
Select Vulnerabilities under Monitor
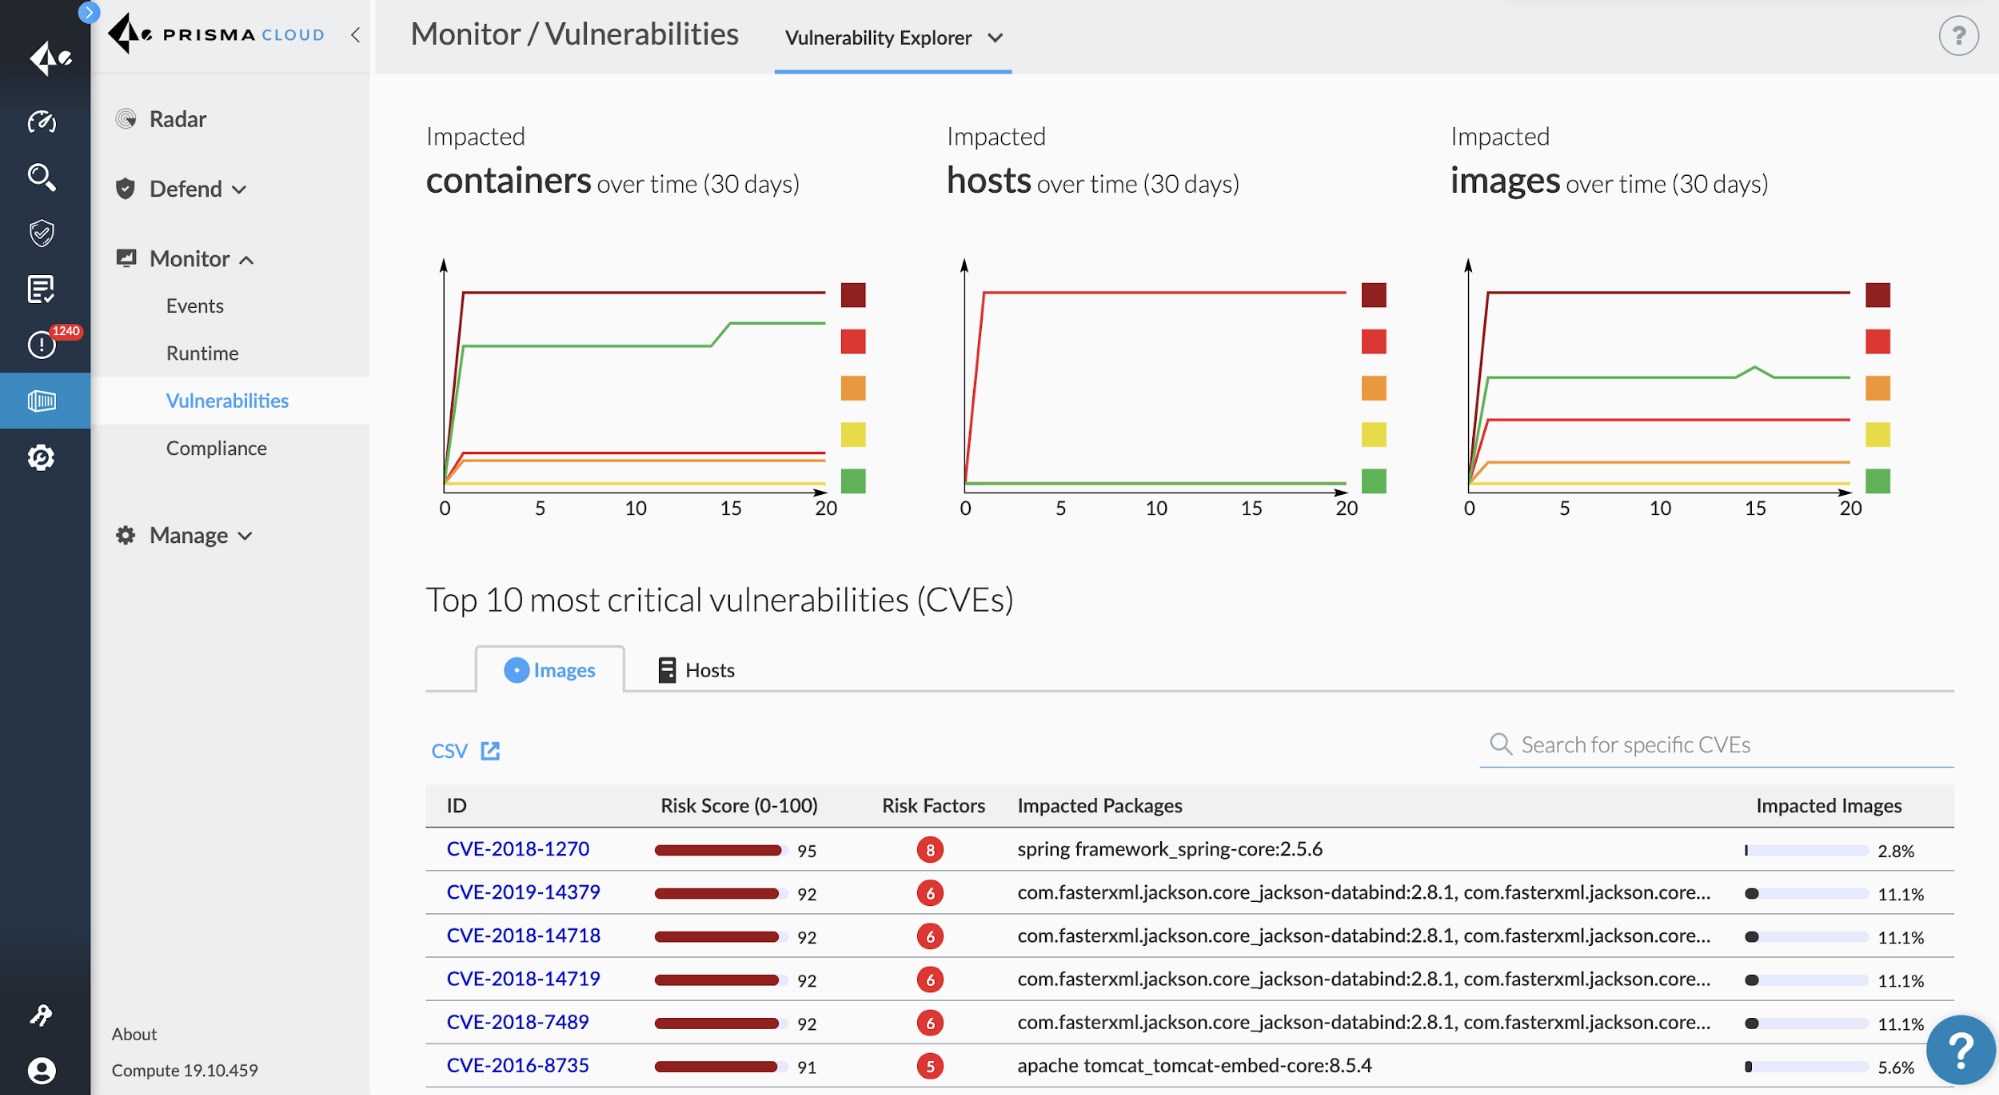pyautogui.click(x=227, y=401)
